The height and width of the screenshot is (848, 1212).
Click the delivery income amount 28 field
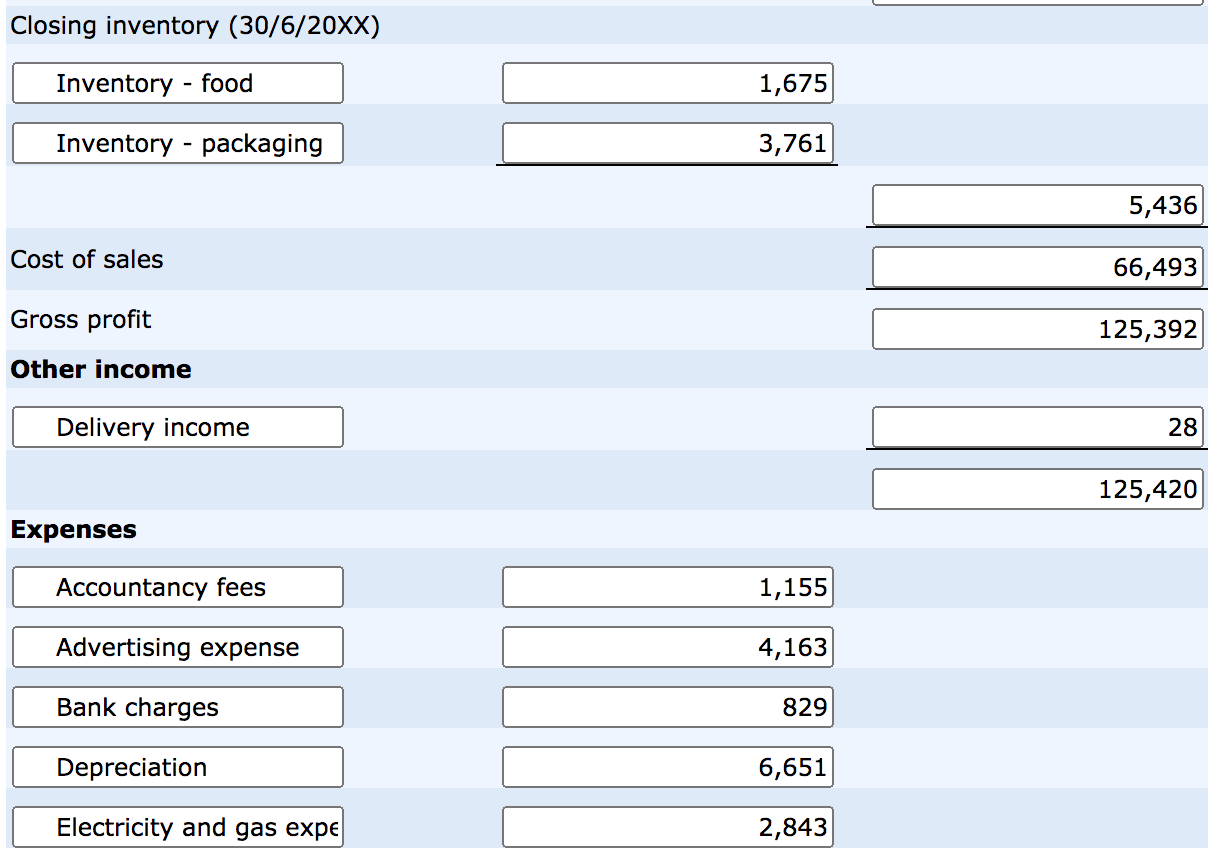[x=1038, y=427]
